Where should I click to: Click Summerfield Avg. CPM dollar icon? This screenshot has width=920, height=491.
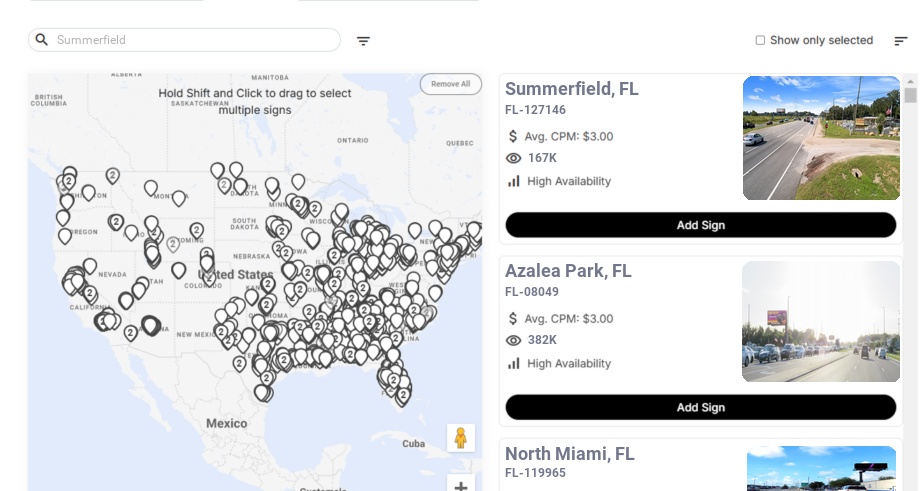click(x=514, y=136)
